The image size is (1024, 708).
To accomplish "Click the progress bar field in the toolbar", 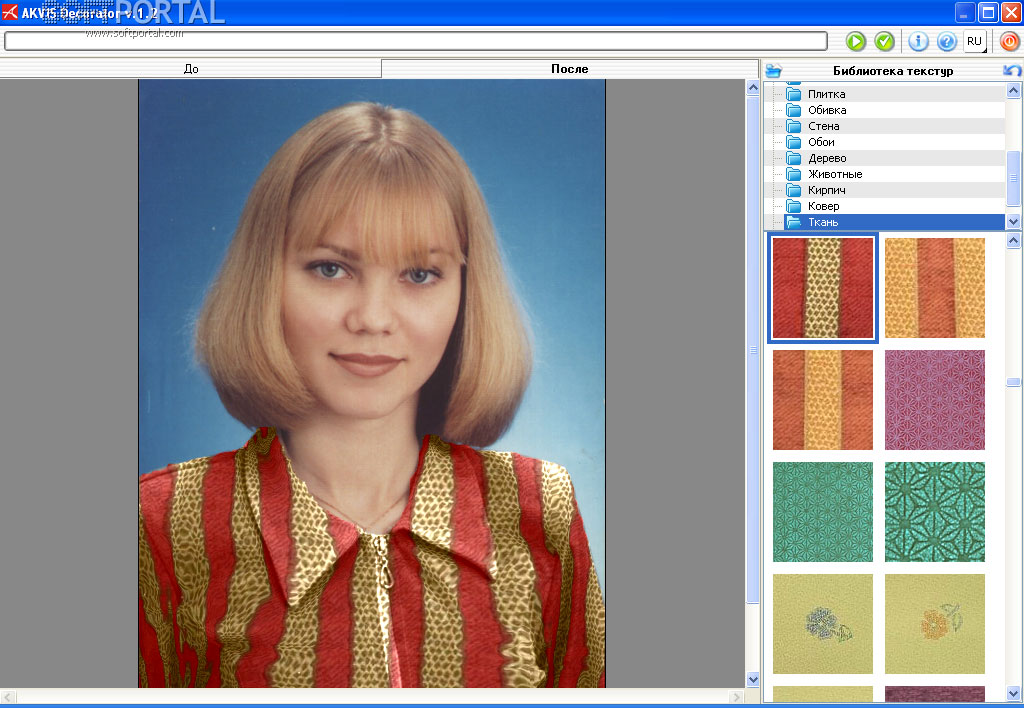I will (416, 41).
